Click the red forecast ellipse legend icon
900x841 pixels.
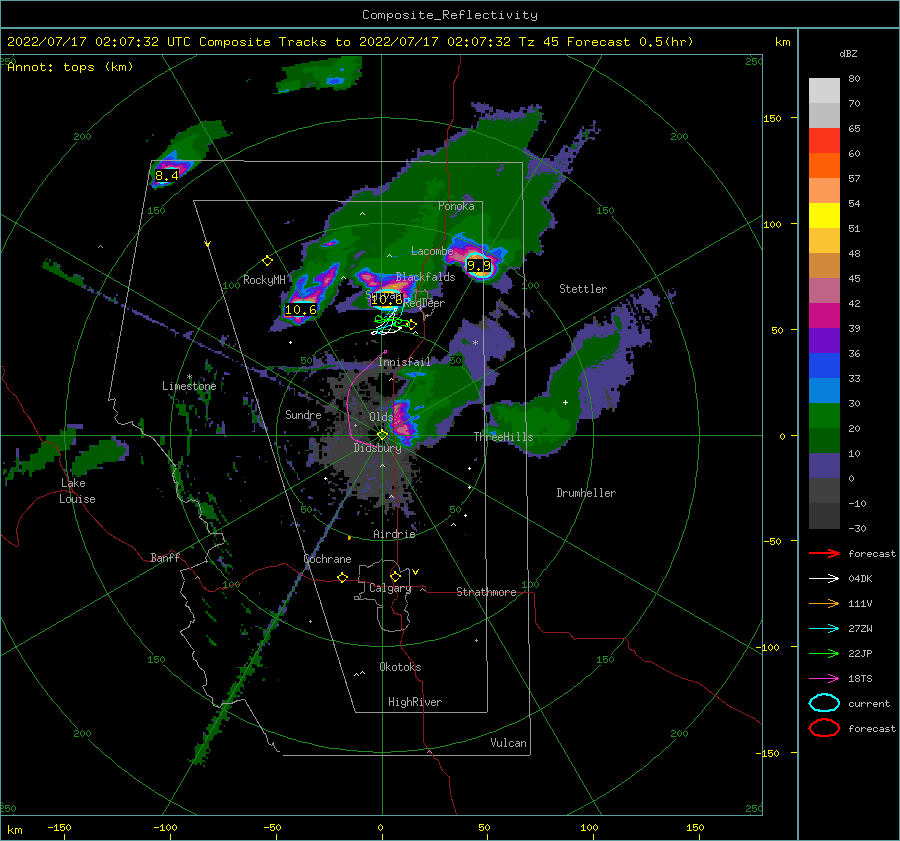point(824,728)
